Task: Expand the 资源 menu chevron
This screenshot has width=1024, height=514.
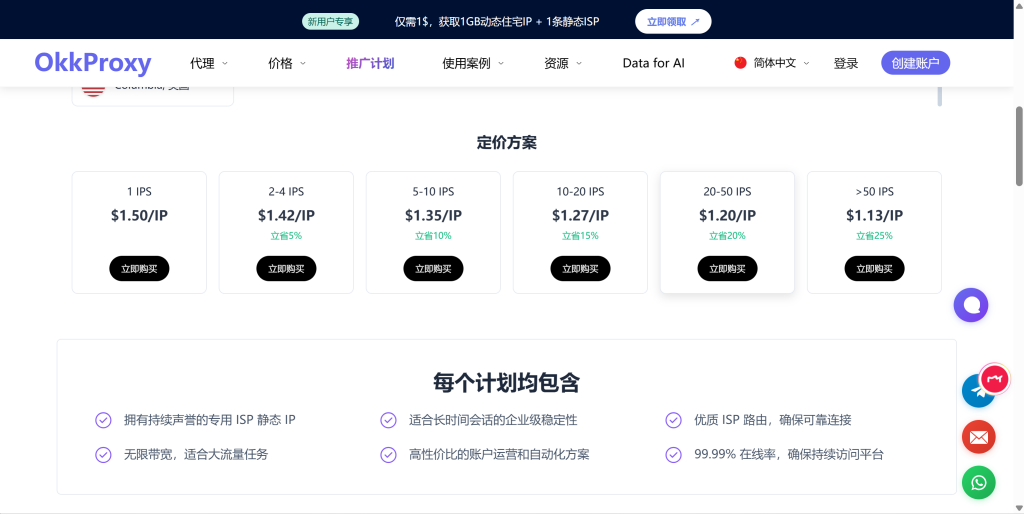Action: tap(579, 63)
